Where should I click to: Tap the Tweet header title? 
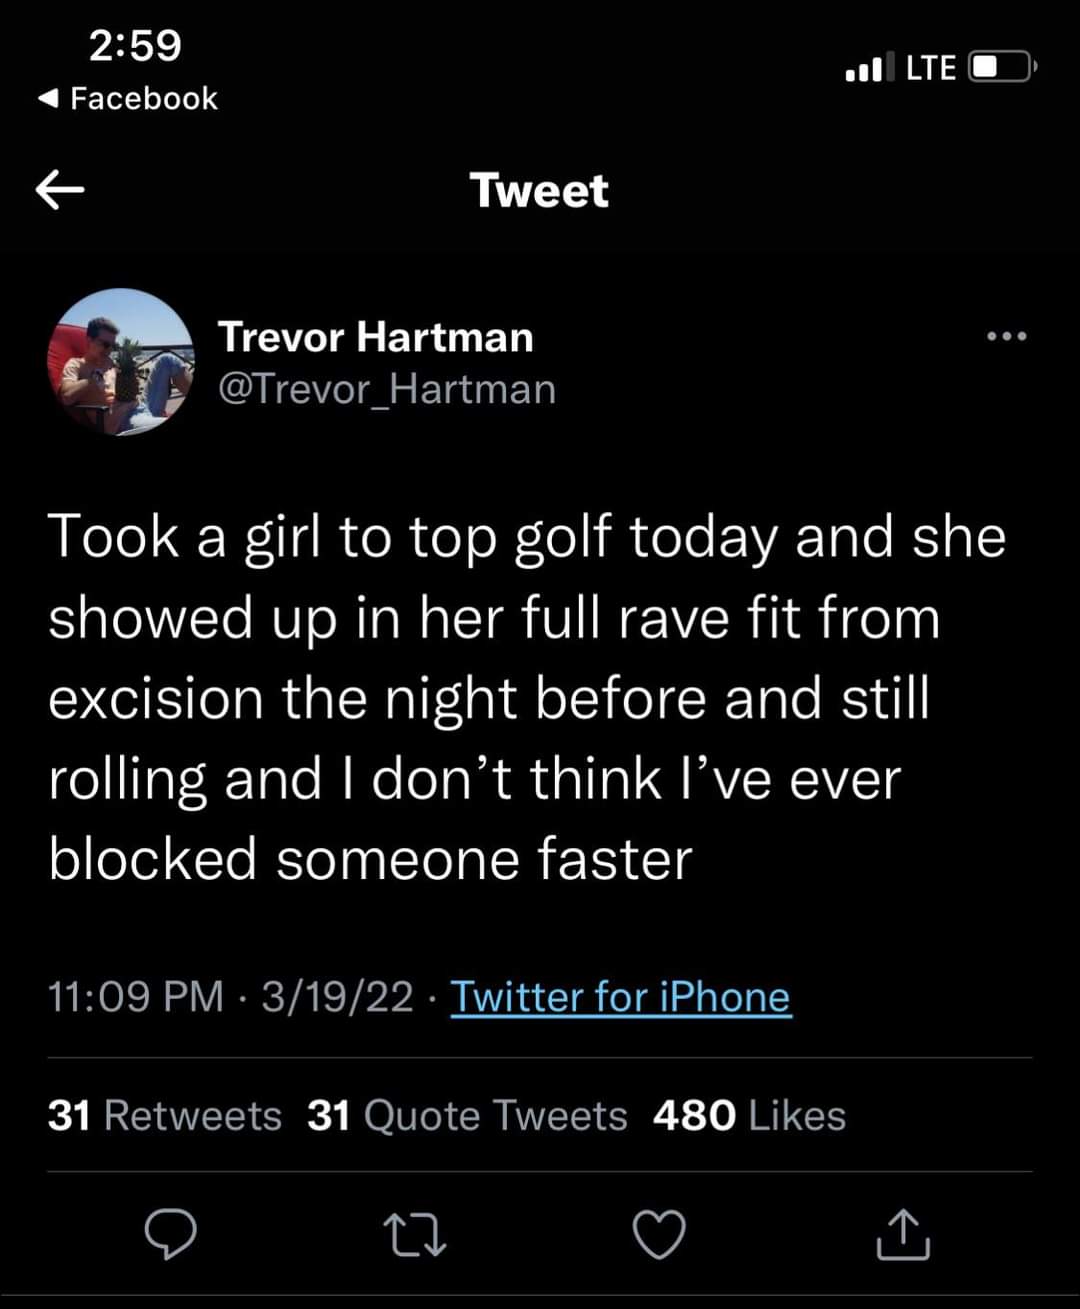click(x=539, y=190)
